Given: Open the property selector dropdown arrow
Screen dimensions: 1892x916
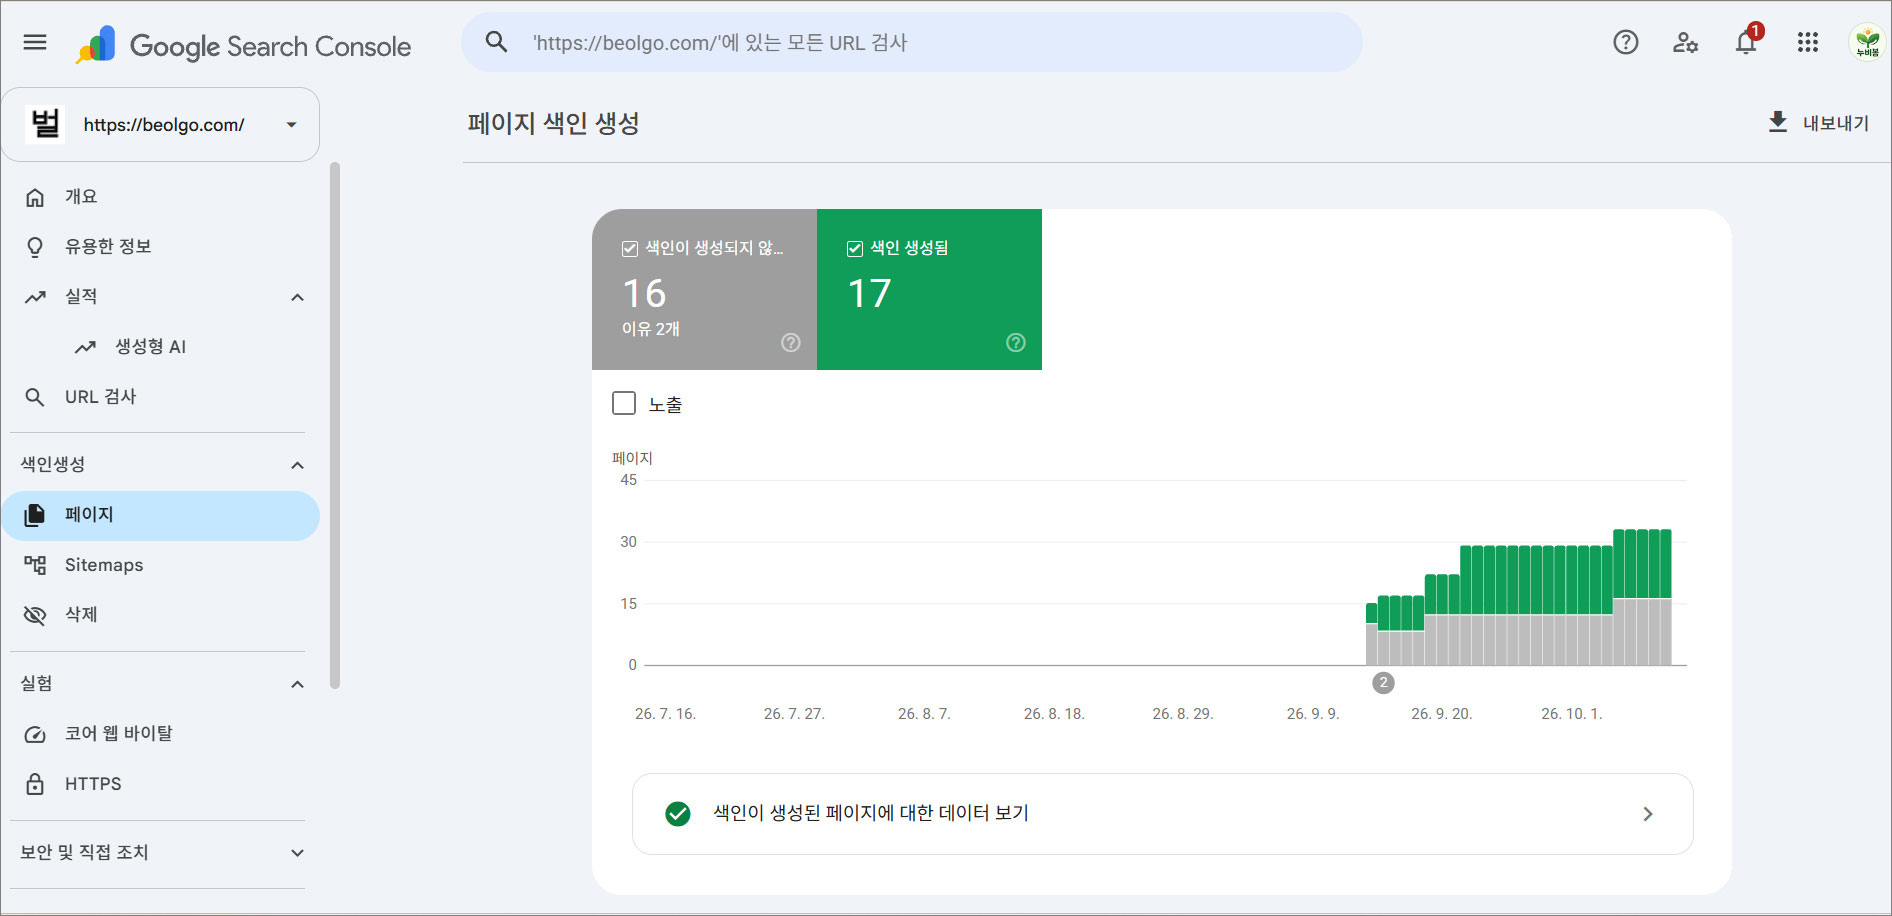Looking at the screenshot, I should (292, 125).
